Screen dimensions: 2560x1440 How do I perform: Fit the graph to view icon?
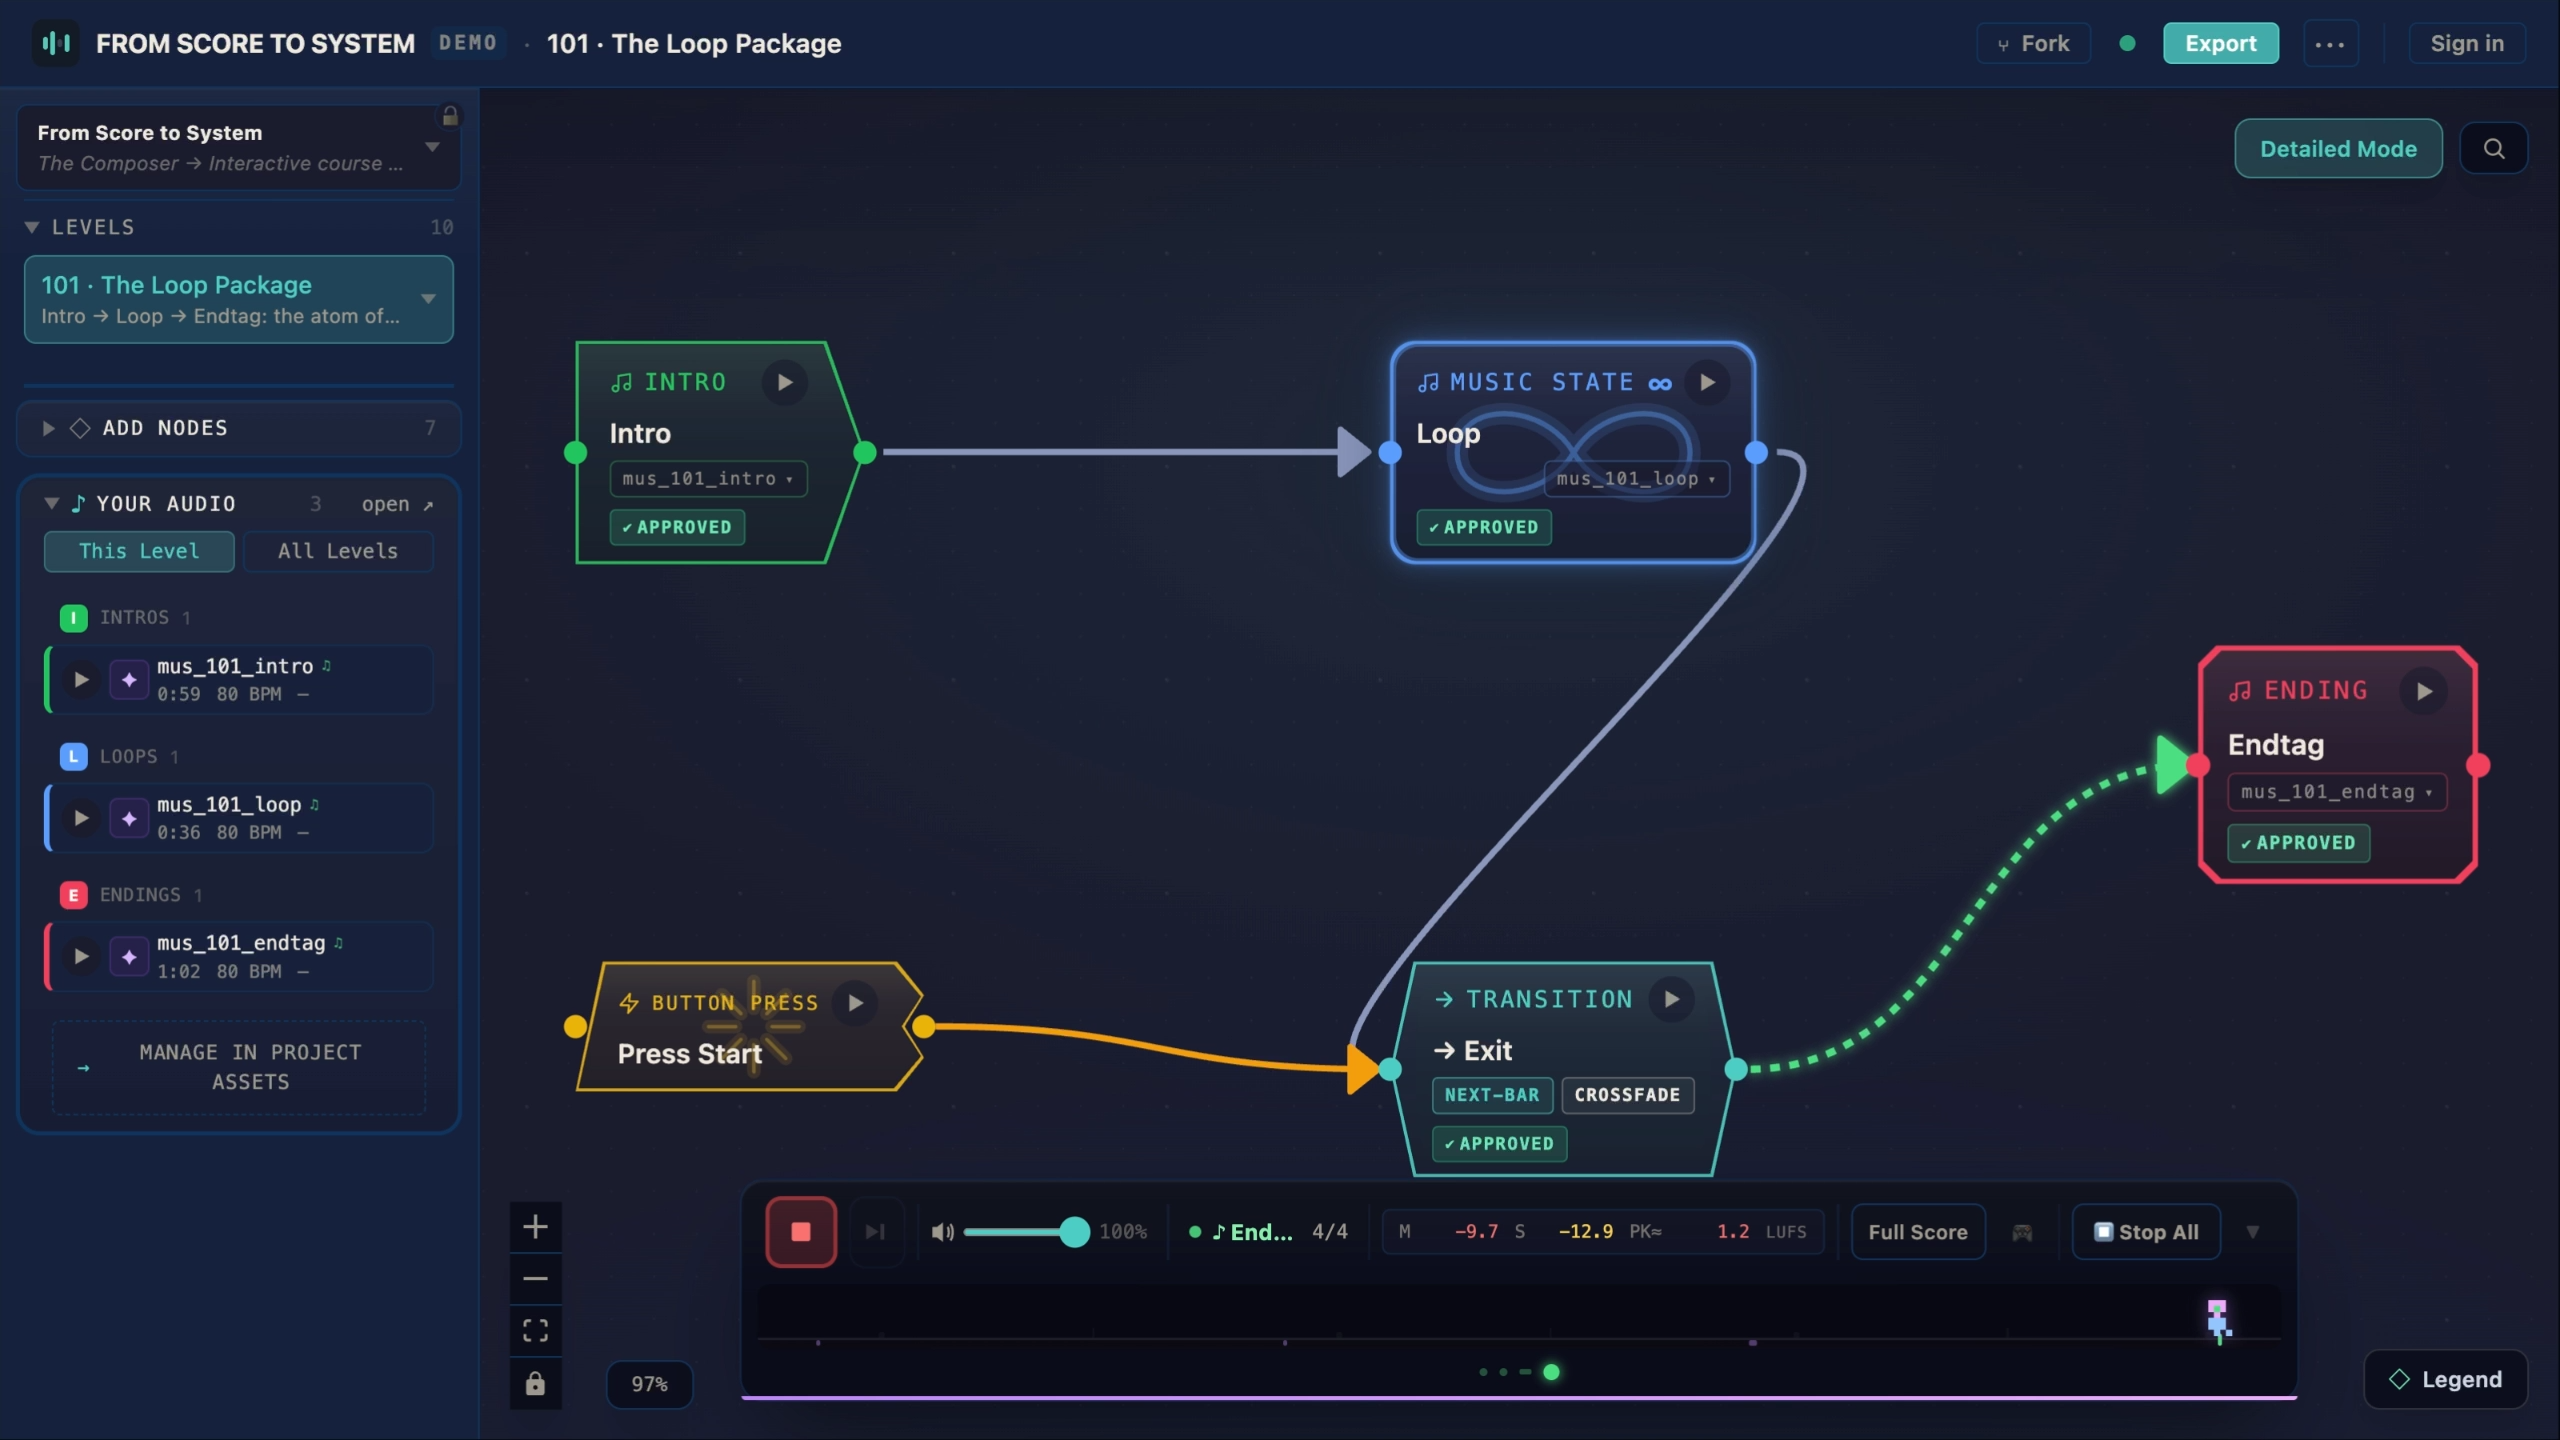coord(535,1331)
